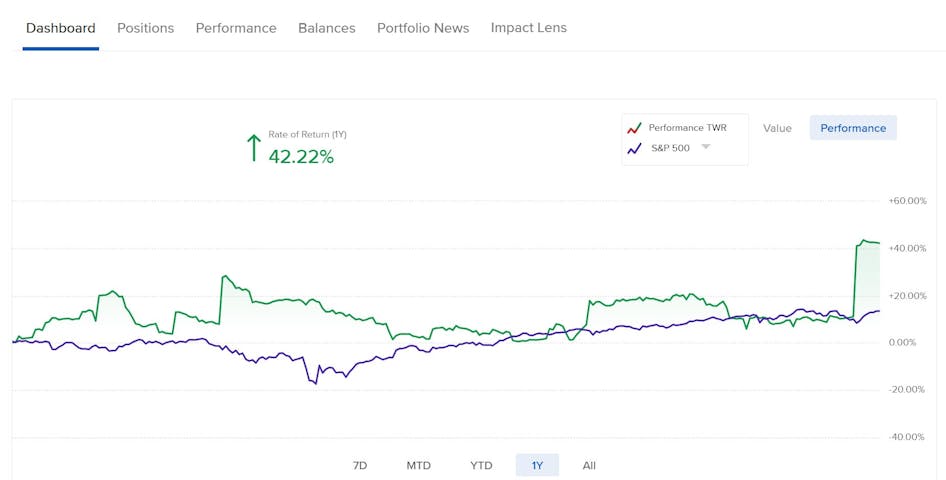
Task: Click the green up arrow icon
Action: click(x=253, y=148)
